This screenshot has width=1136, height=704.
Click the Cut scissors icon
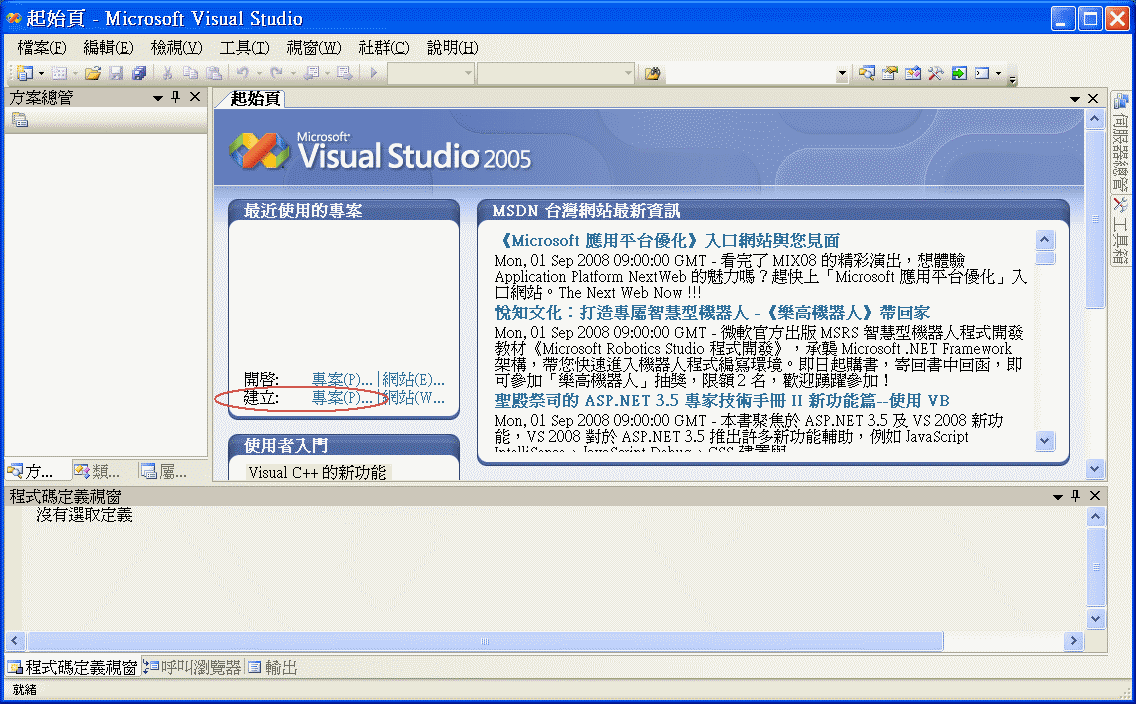coord(167,73)
